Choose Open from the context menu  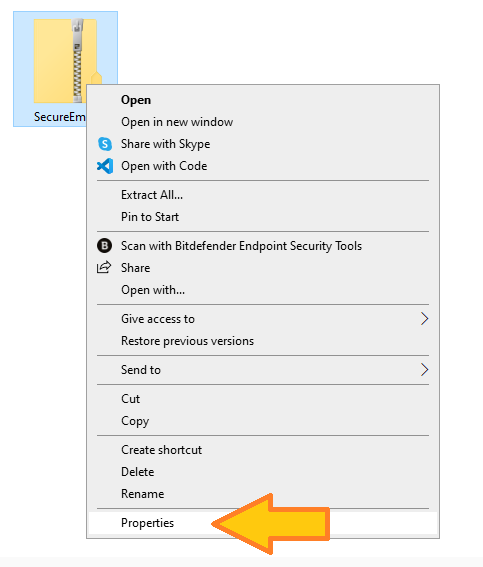coord(136,100)
